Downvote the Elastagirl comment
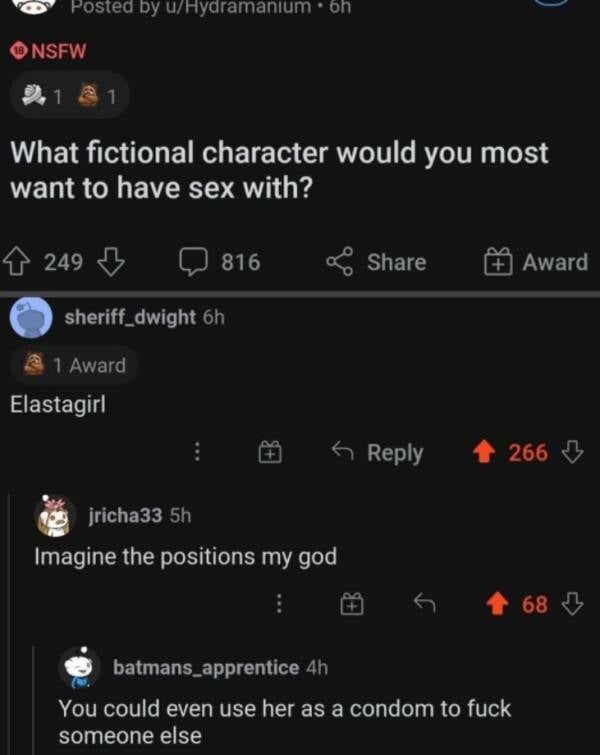The width and height of the screenshot is (600, 755). [573, 453]
